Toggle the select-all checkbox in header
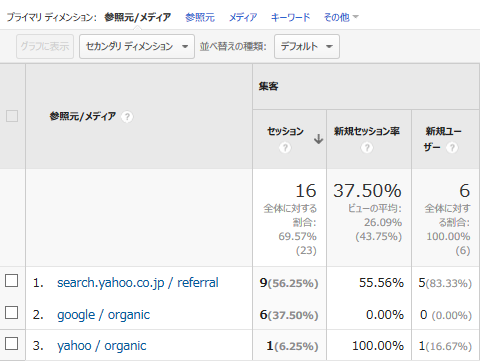480x361 pixels. [12, 116]
